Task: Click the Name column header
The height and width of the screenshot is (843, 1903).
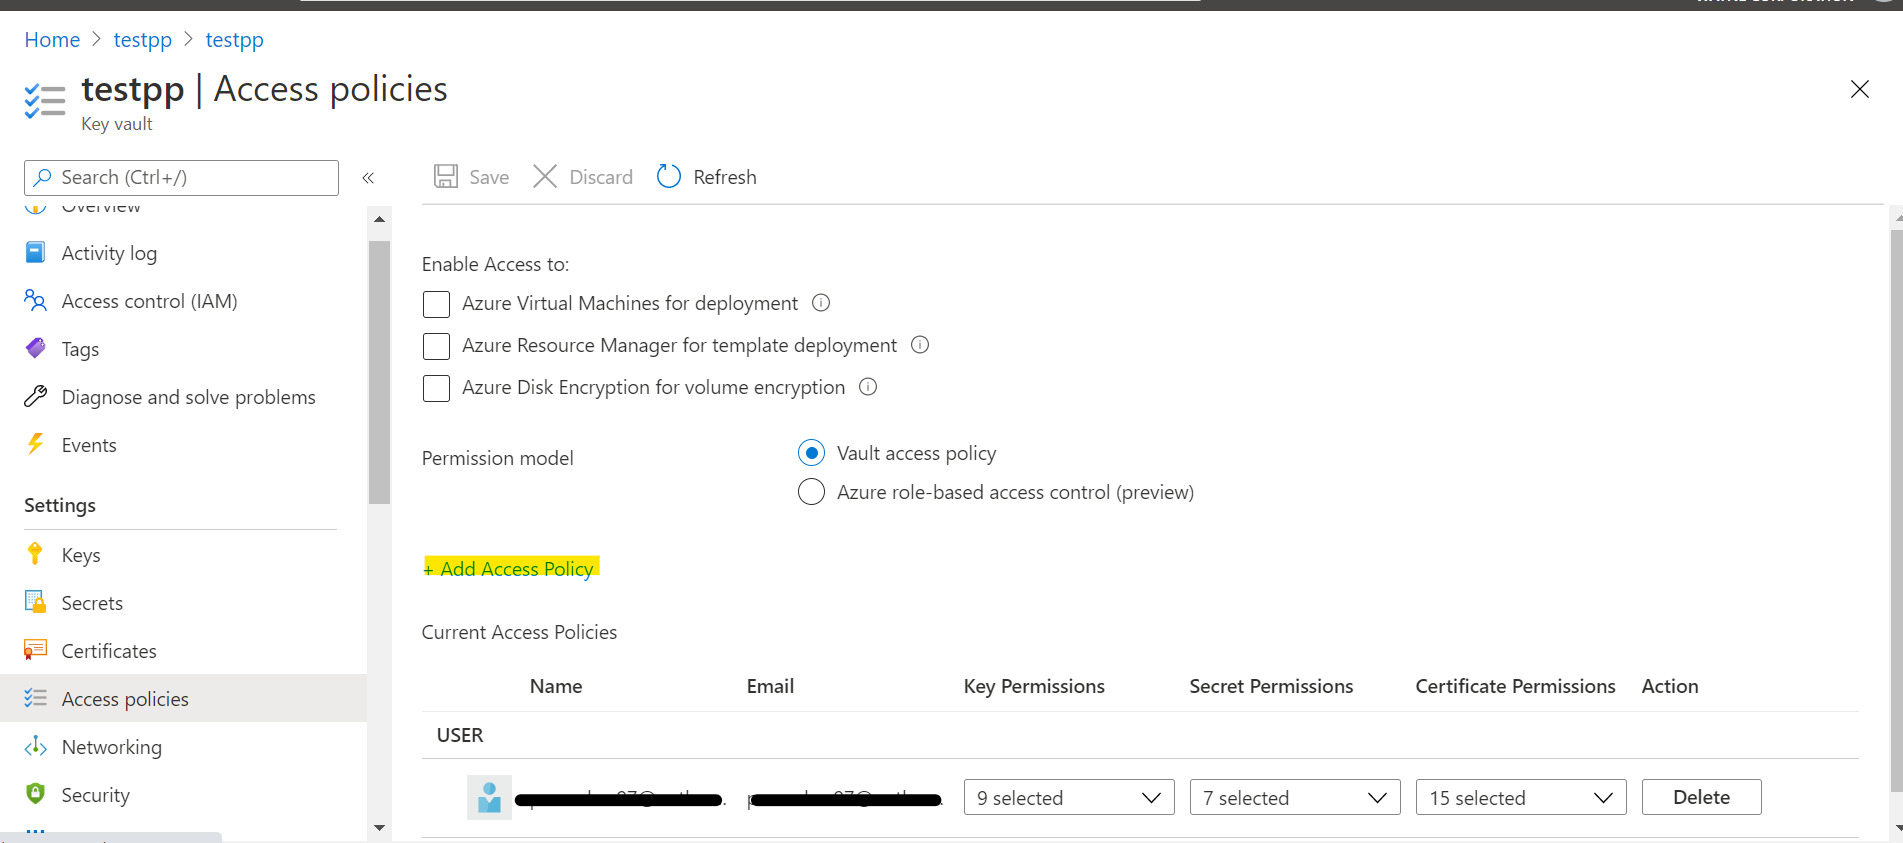Action: click(556, 686)
